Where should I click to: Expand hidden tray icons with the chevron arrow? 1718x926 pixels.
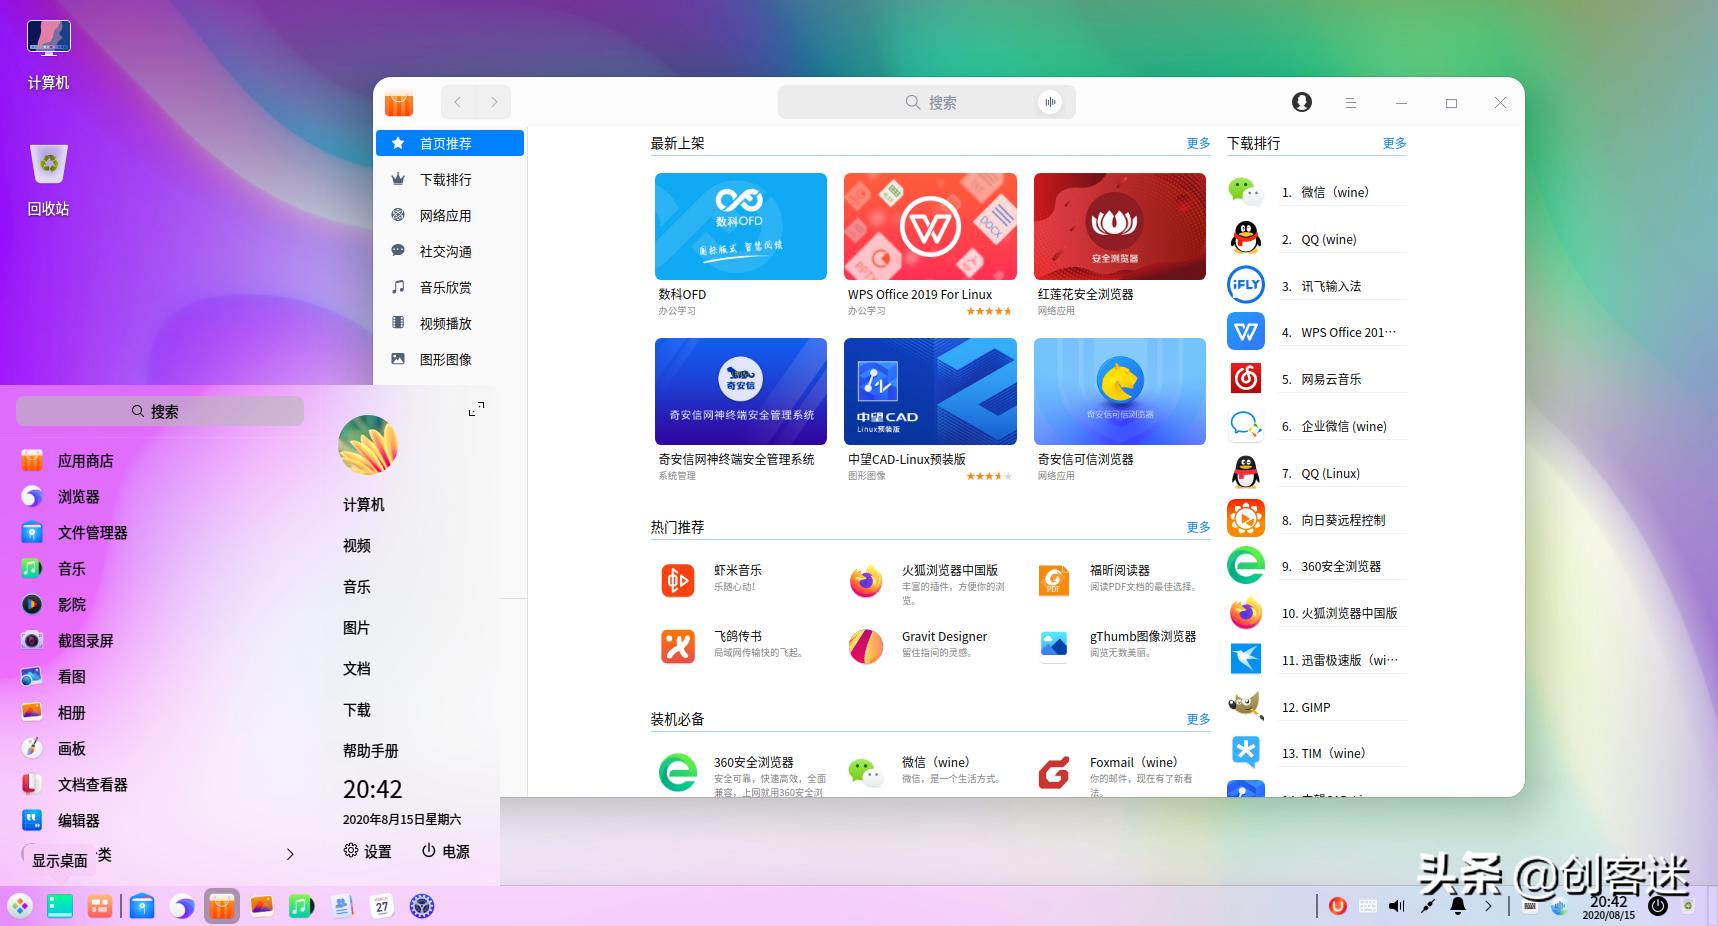[1489, 906]
